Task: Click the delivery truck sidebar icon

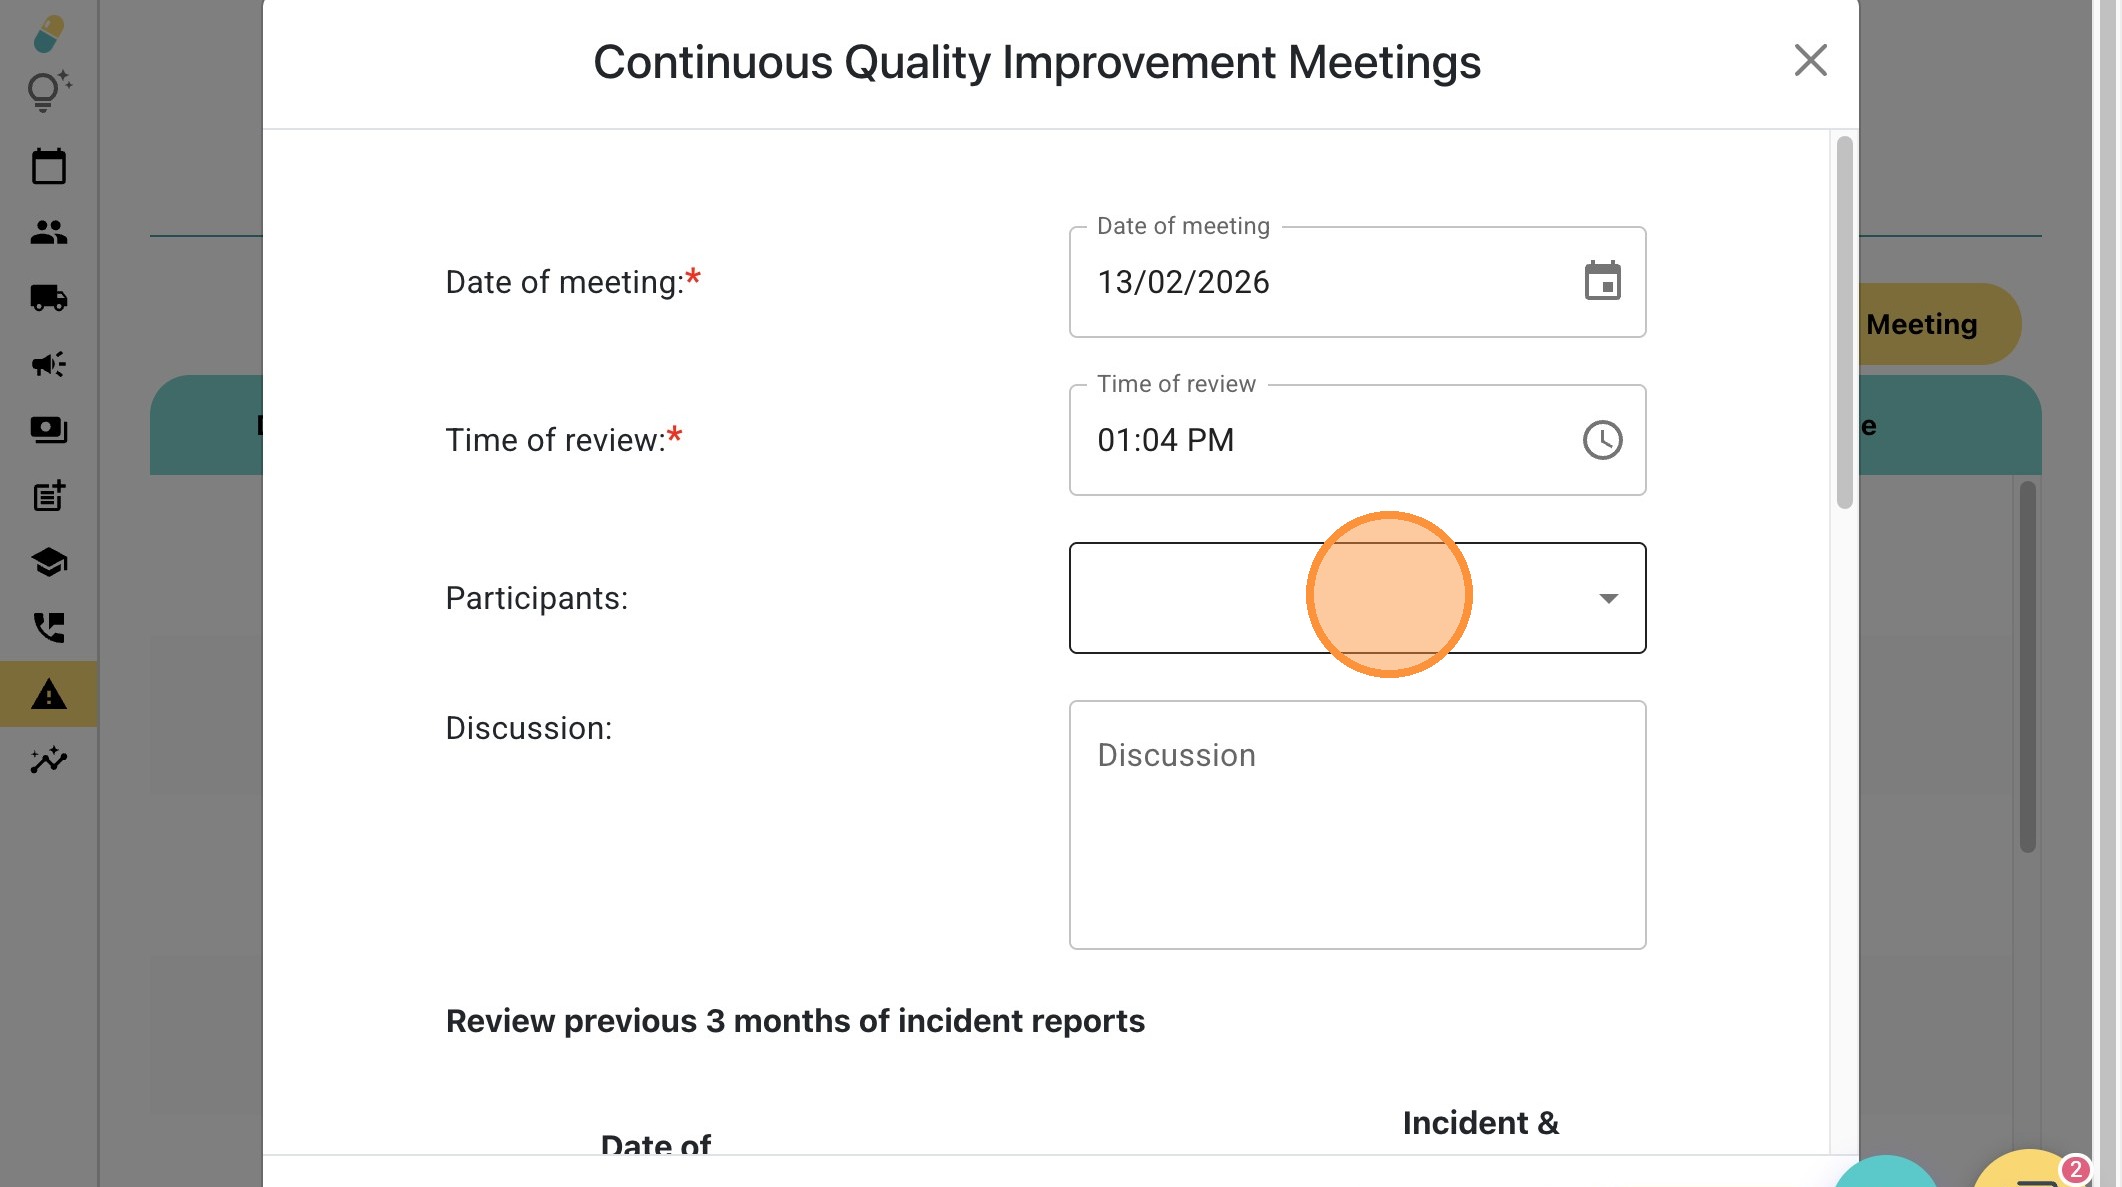Action: [48, 298]
